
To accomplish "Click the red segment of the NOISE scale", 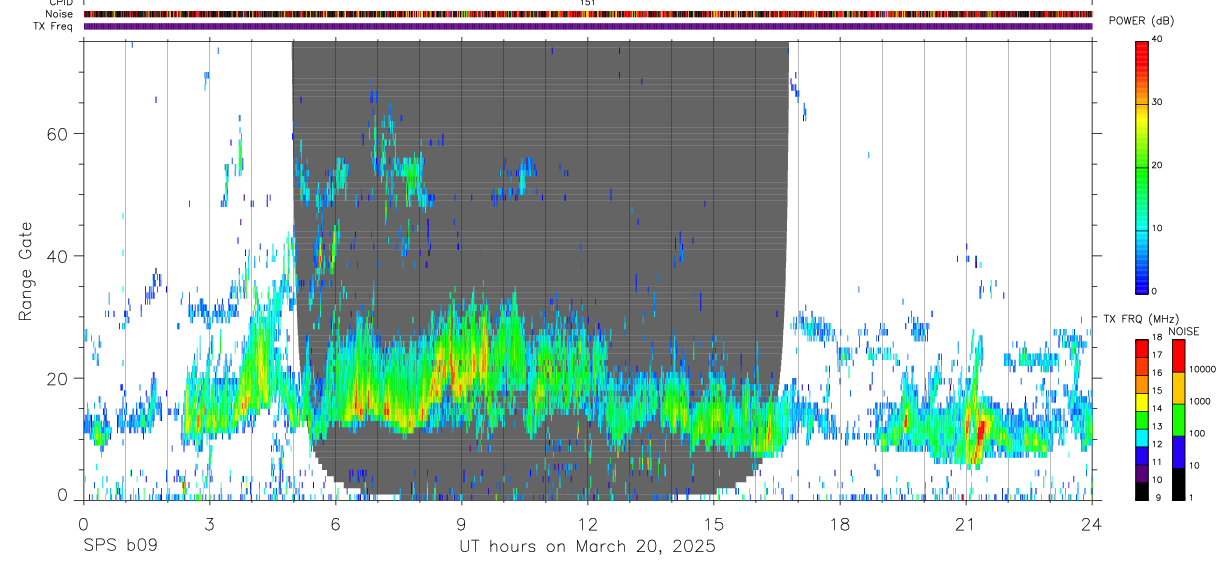I will coord(1178,356).
